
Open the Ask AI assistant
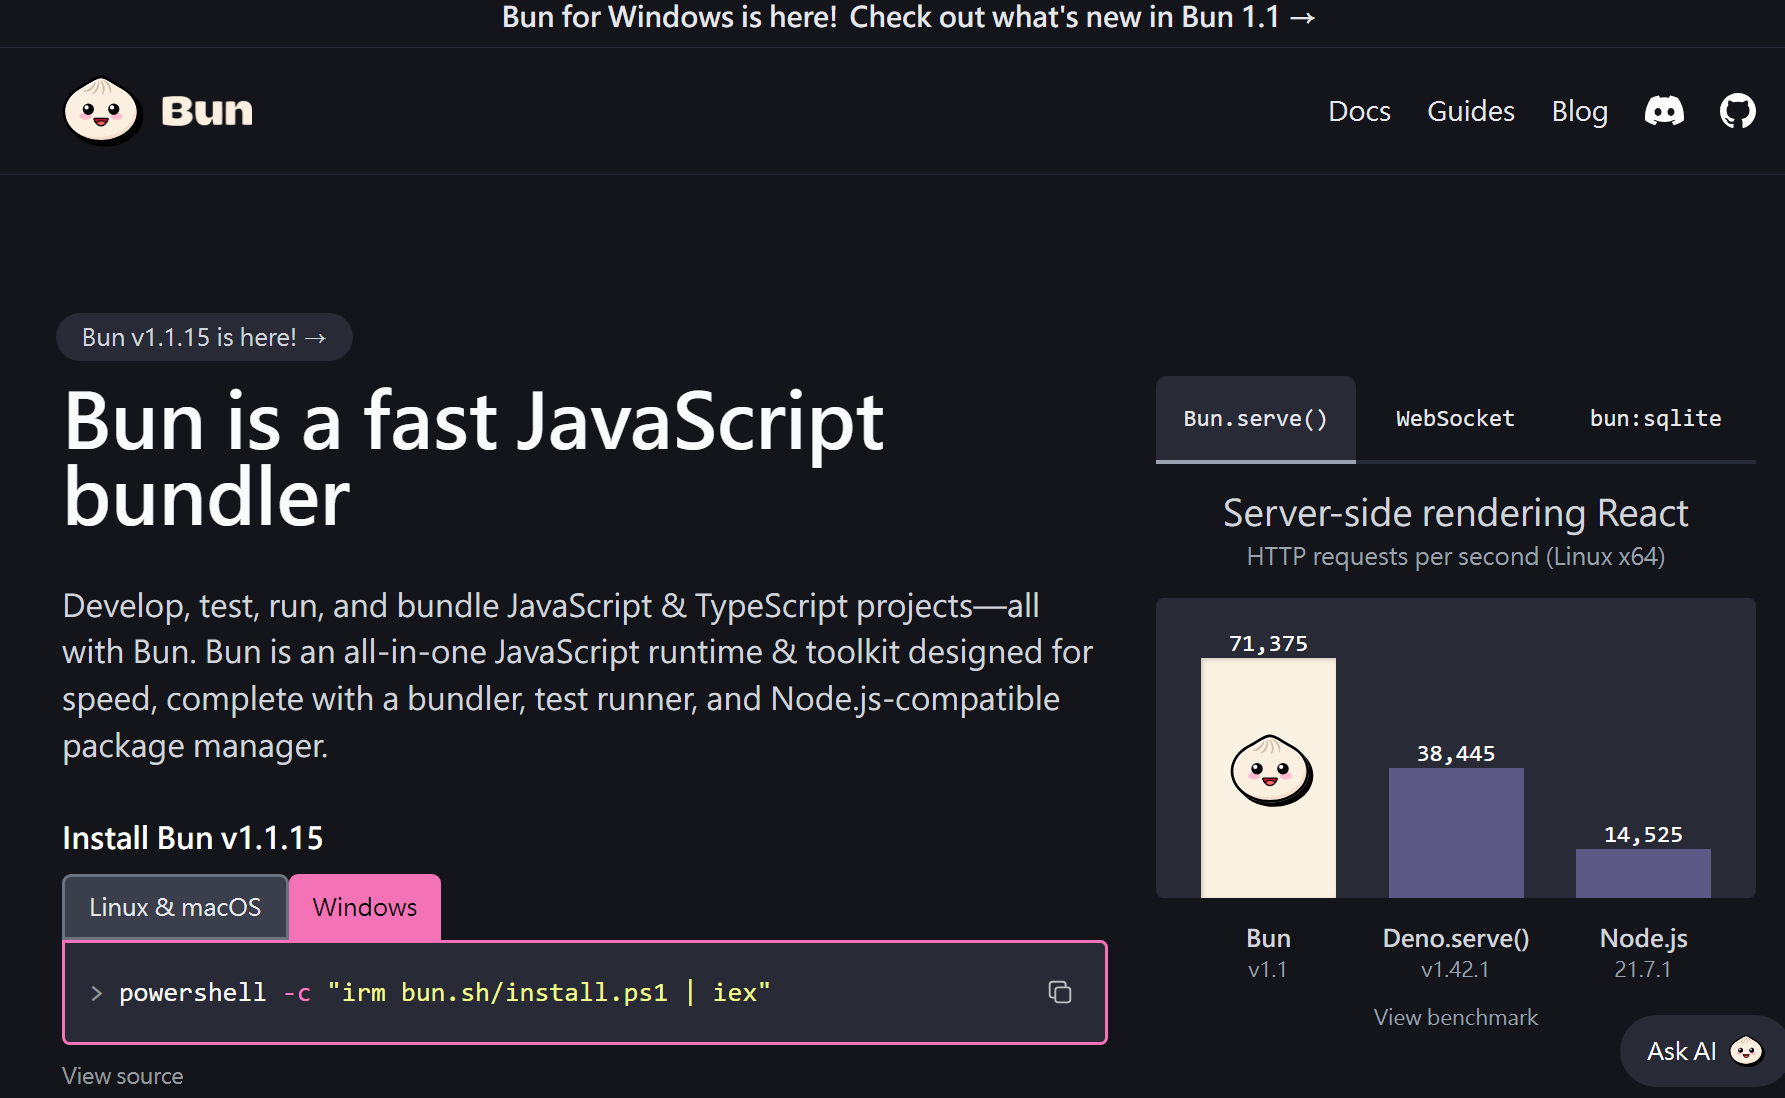click(x=1702, y=1051)
